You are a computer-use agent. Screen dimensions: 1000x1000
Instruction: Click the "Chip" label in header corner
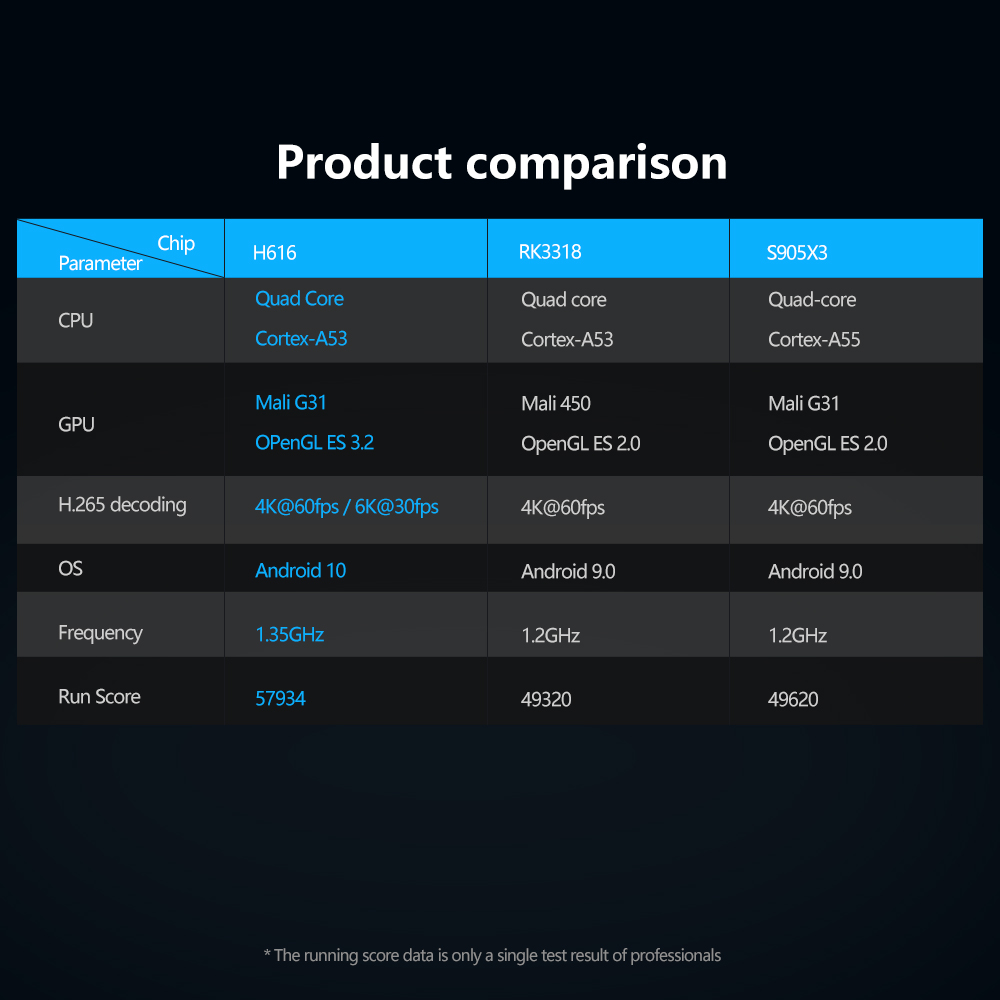(176, 243)
